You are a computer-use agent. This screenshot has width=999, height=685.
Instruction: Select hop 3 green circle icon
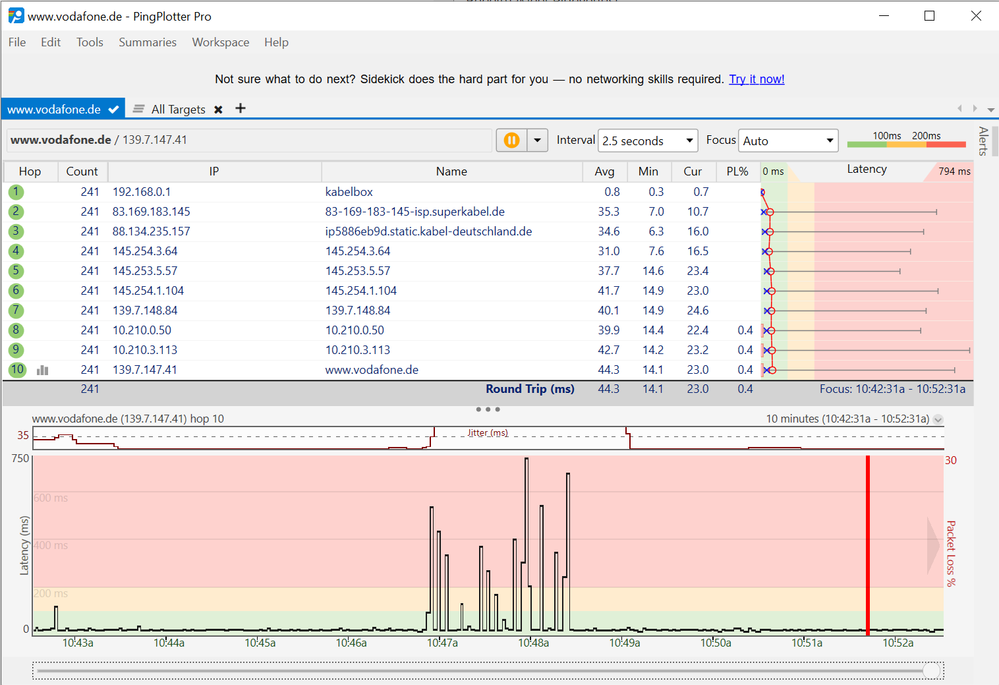tap(16, 231)
